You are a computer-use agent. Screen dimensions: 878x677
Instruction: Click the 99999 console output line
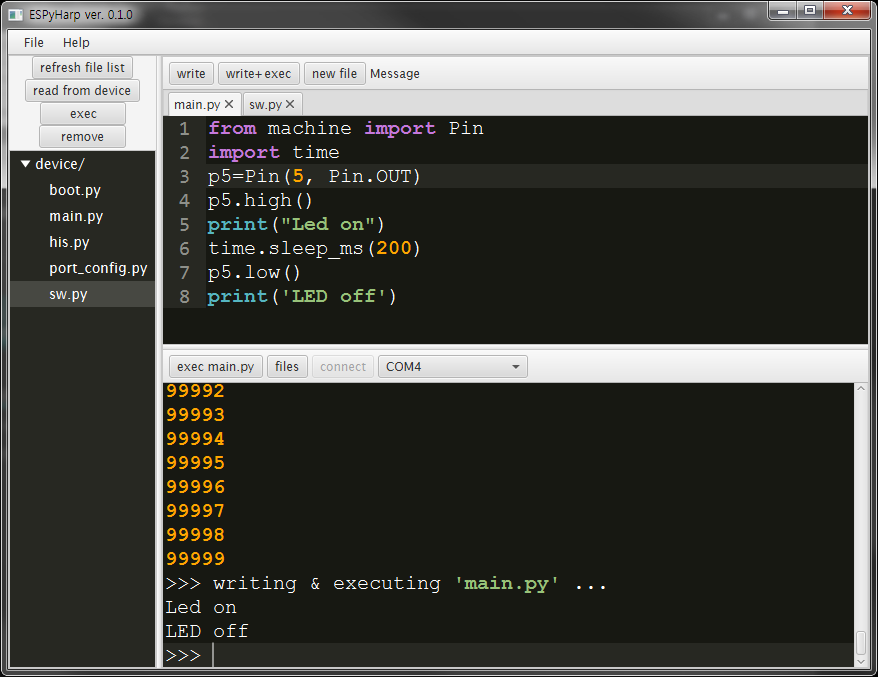coord(195,559)
